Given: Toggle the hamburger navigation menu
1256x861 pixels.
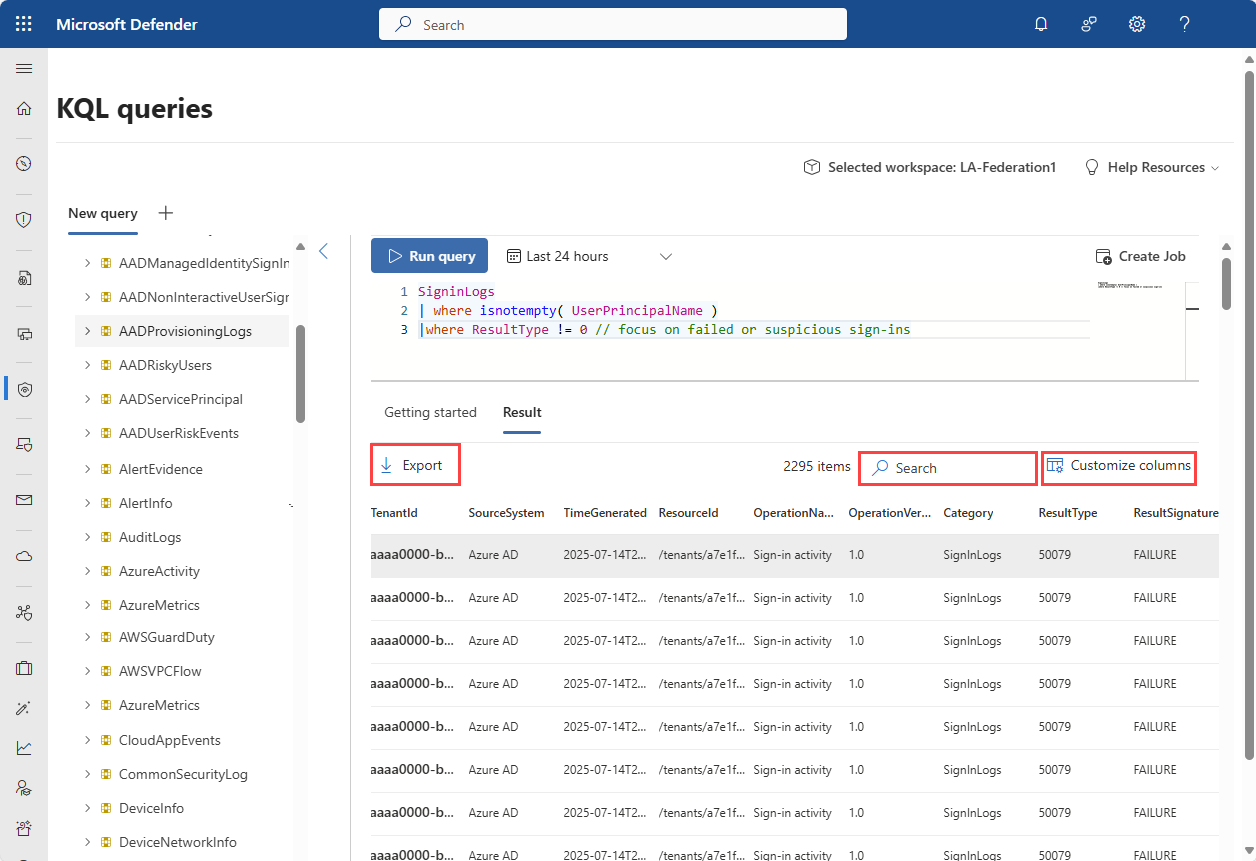Looking at the screenshot, I should pyautogui.click(x=24, y=68).
